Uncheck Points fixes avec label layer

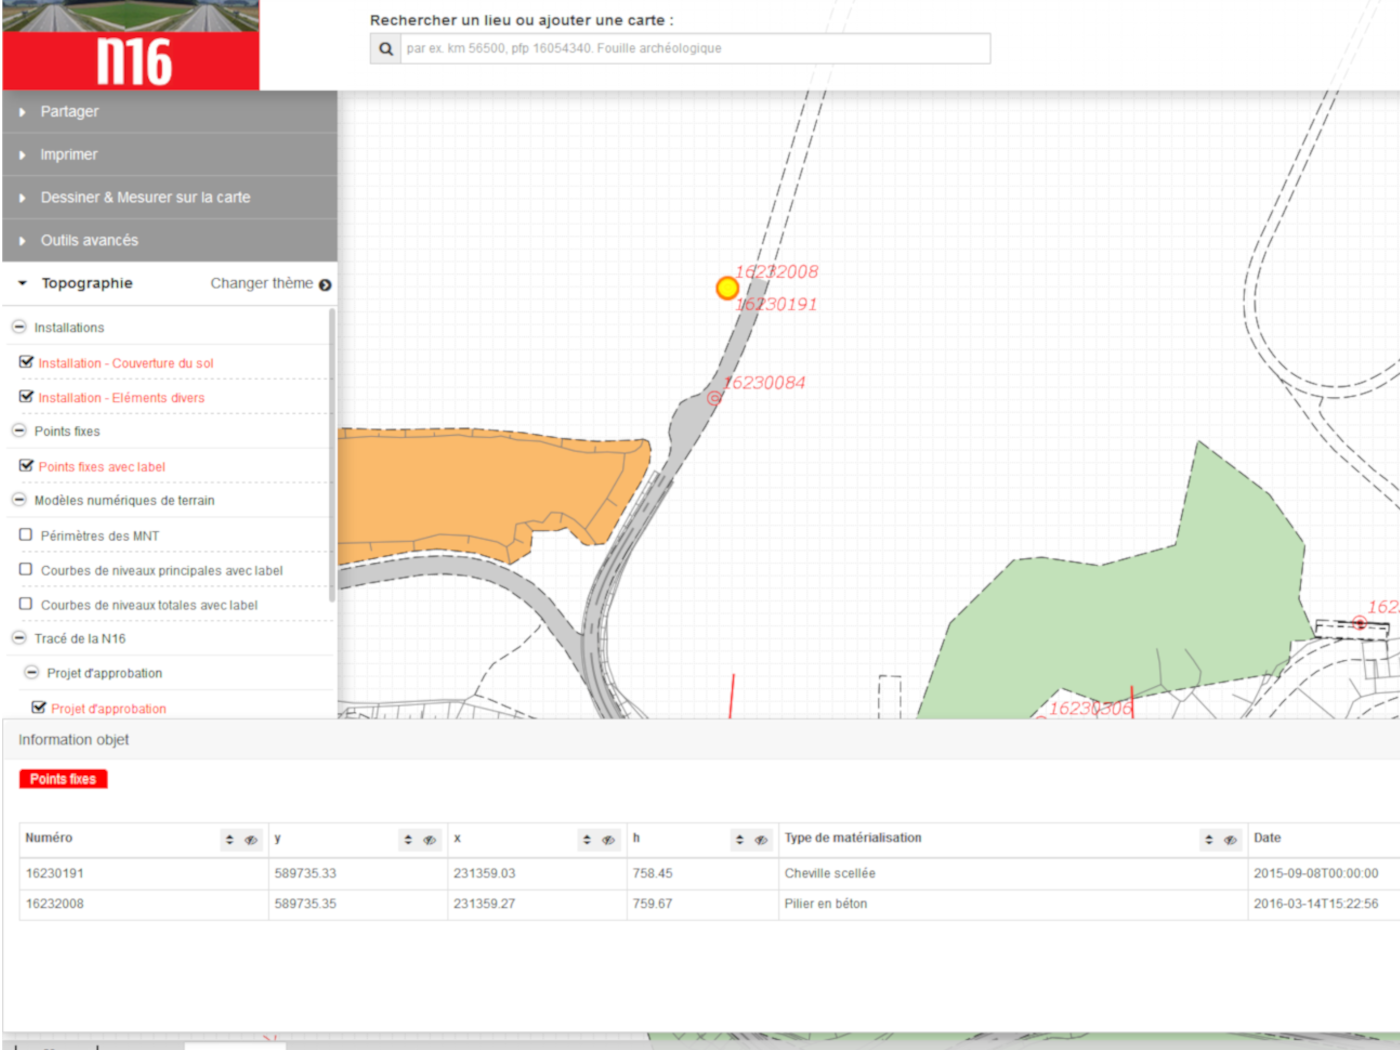26,466
